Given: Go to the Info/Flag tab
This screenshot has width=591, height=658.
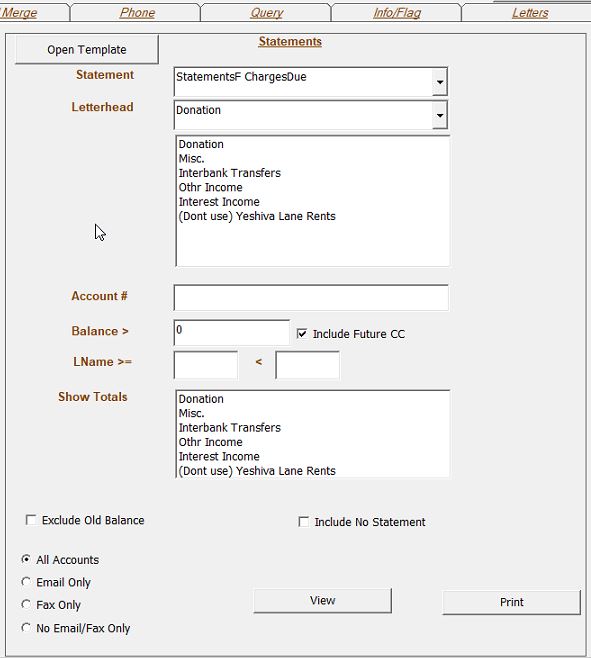Looking at the screenshot, I should point(397,13).
